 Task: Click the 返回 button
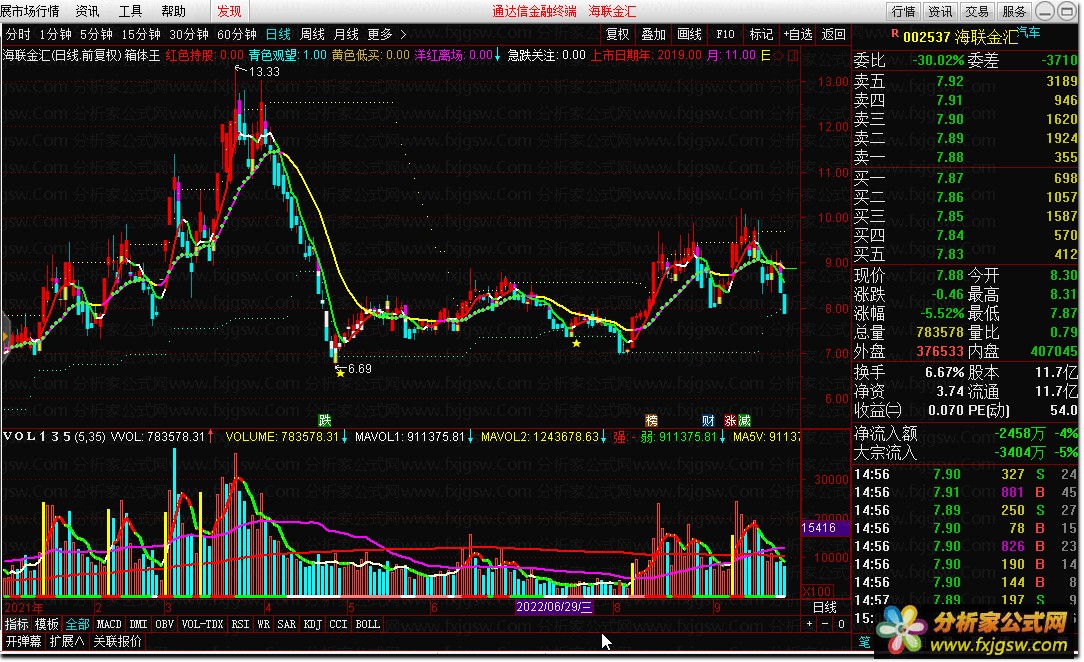click(834, 34)
